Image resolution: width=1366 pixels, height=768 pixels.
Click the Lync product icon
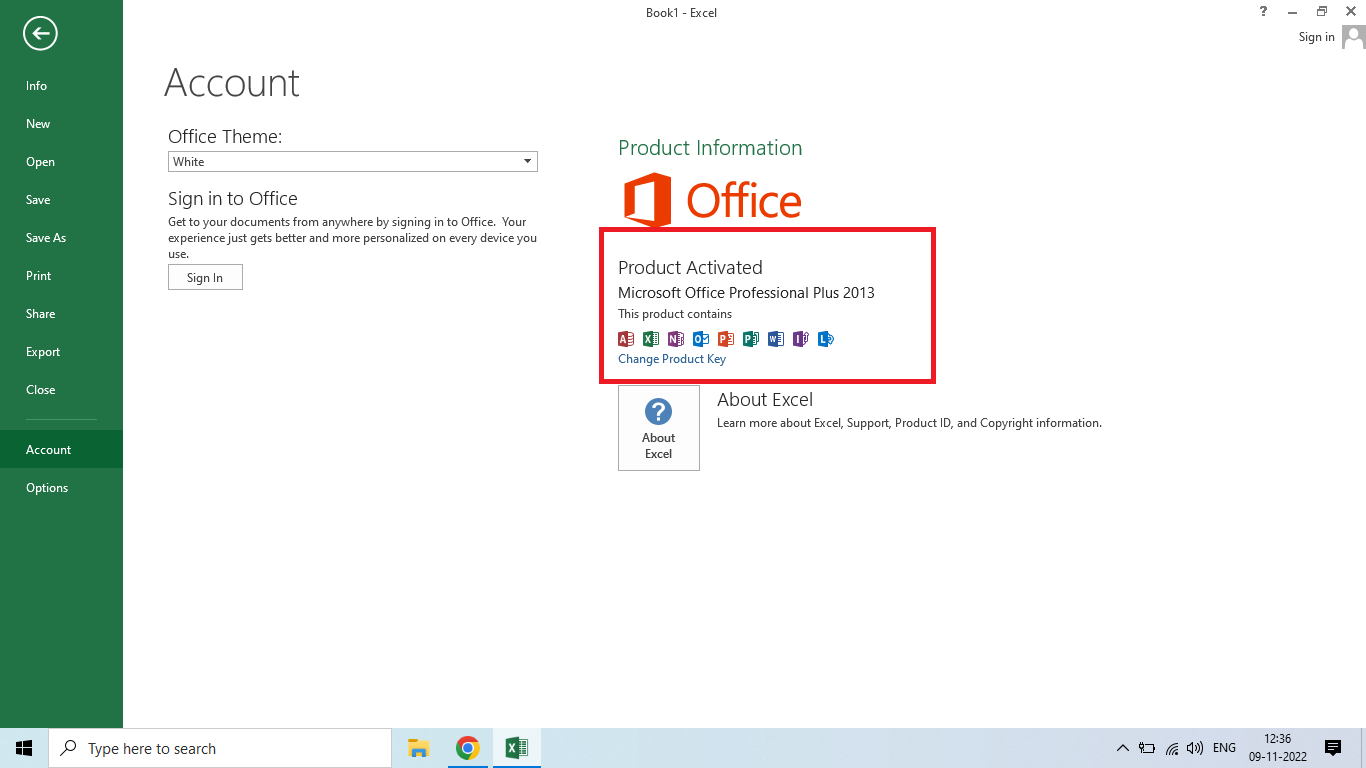coord(826,339)
